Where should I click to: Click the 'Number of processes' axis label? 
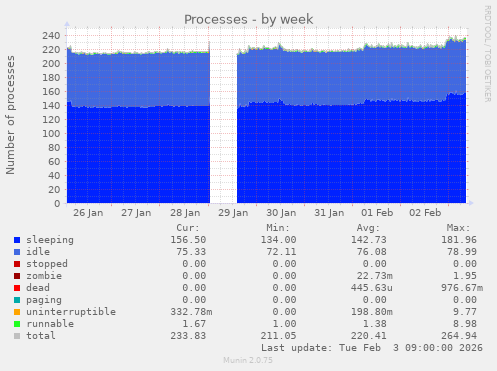pos(10,115)
